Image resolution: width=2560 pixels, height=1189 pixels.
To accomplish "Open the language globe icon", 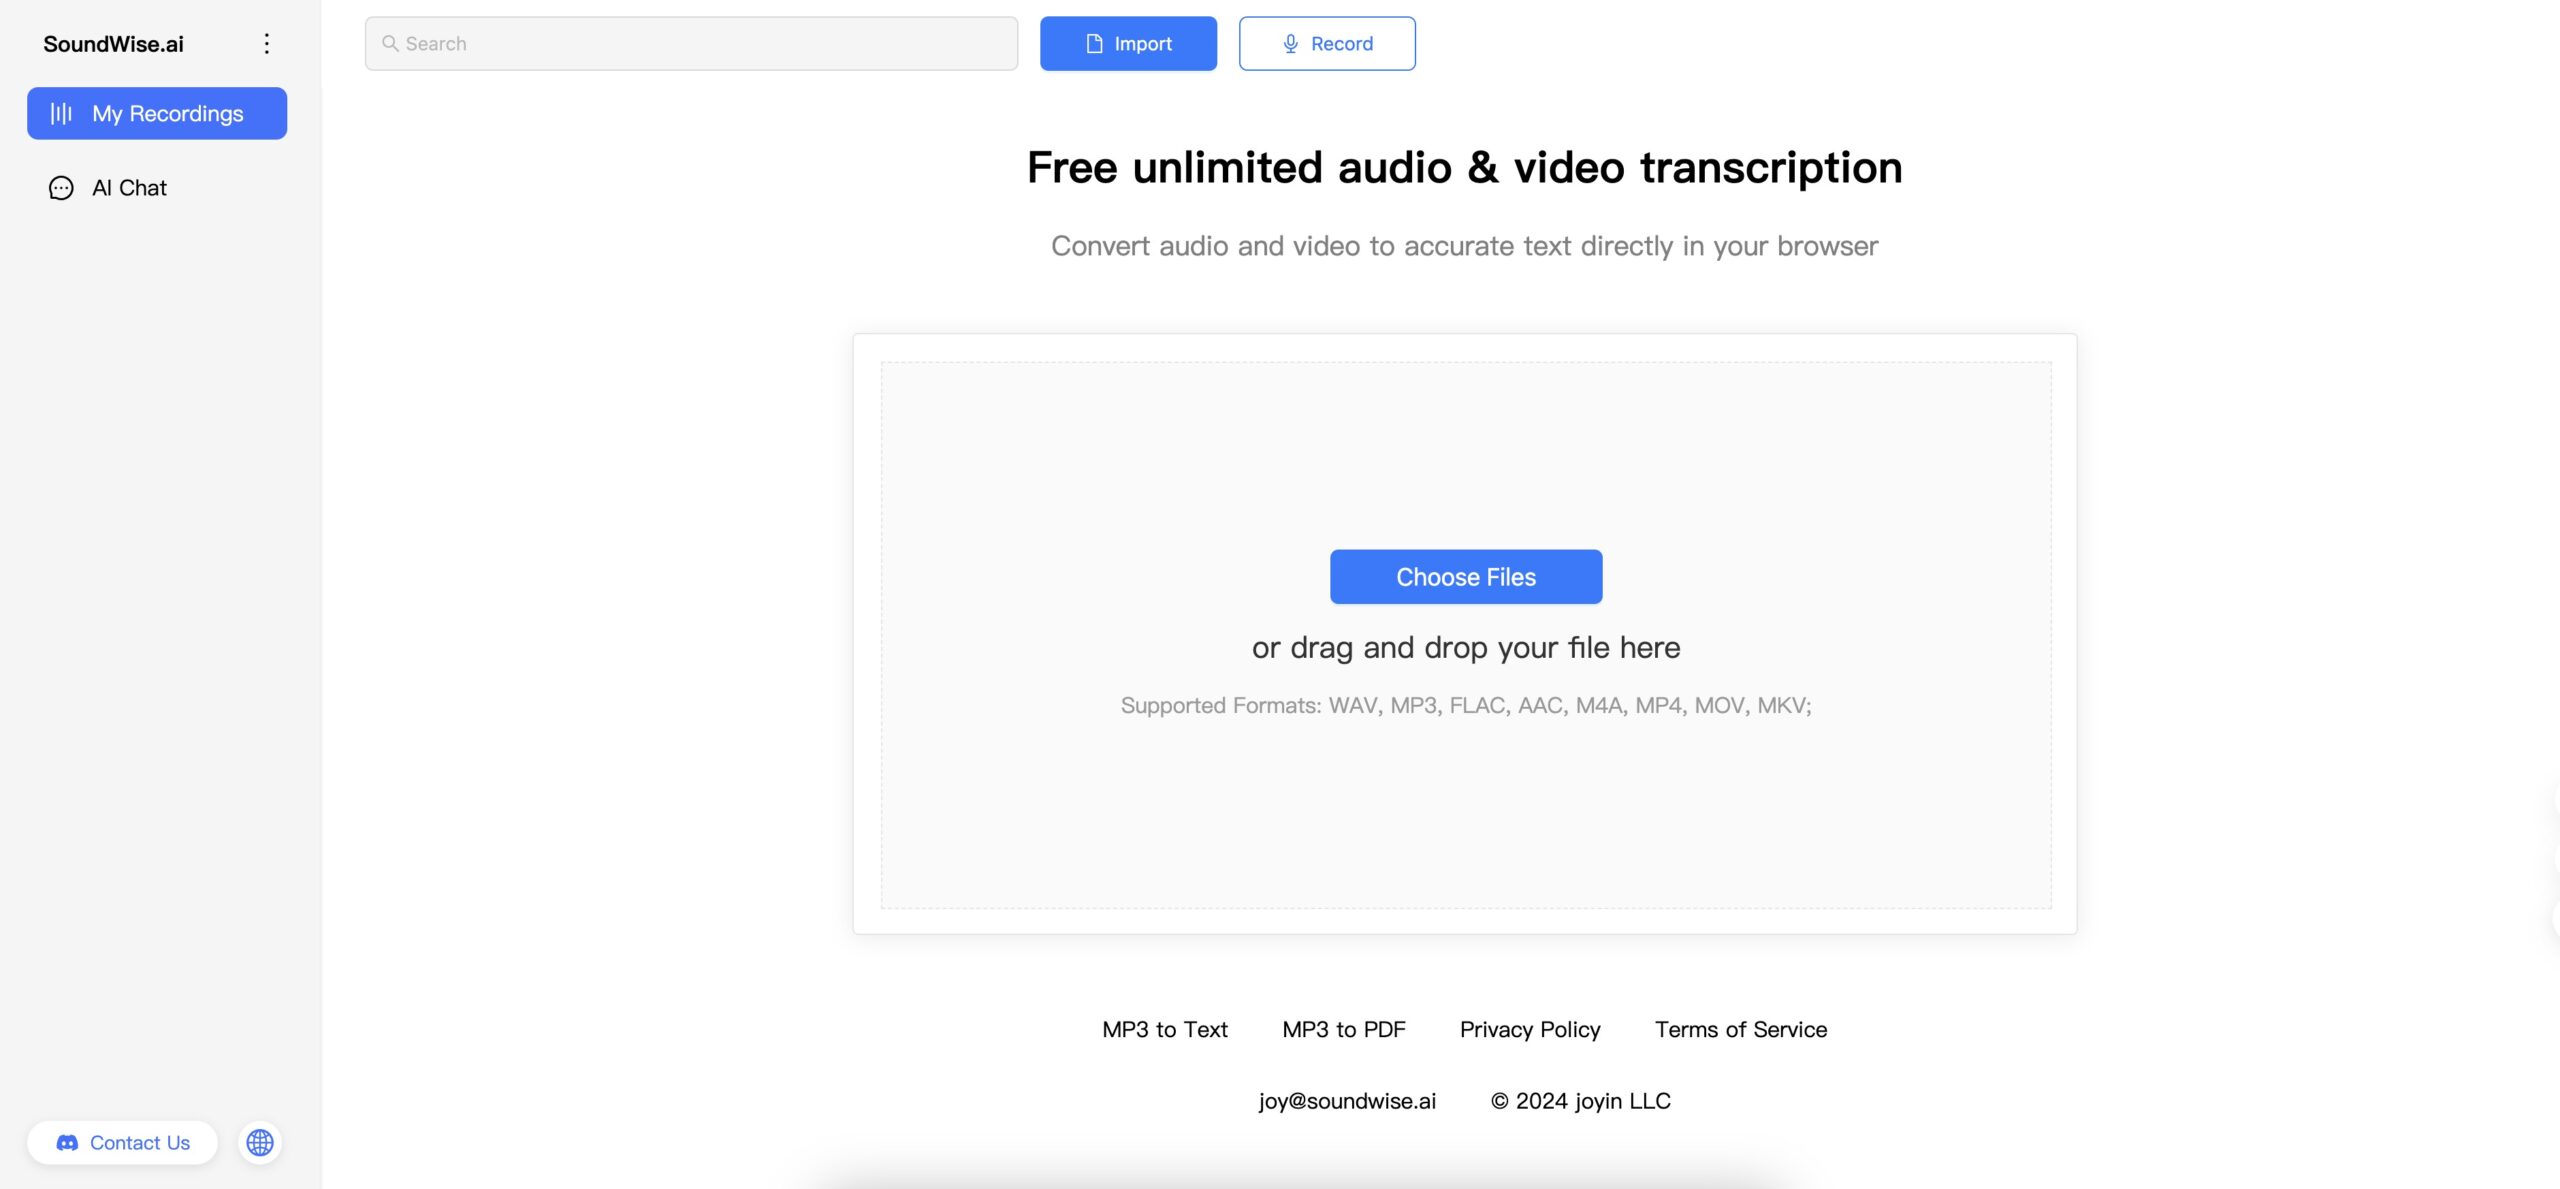I will [259, 1142].
